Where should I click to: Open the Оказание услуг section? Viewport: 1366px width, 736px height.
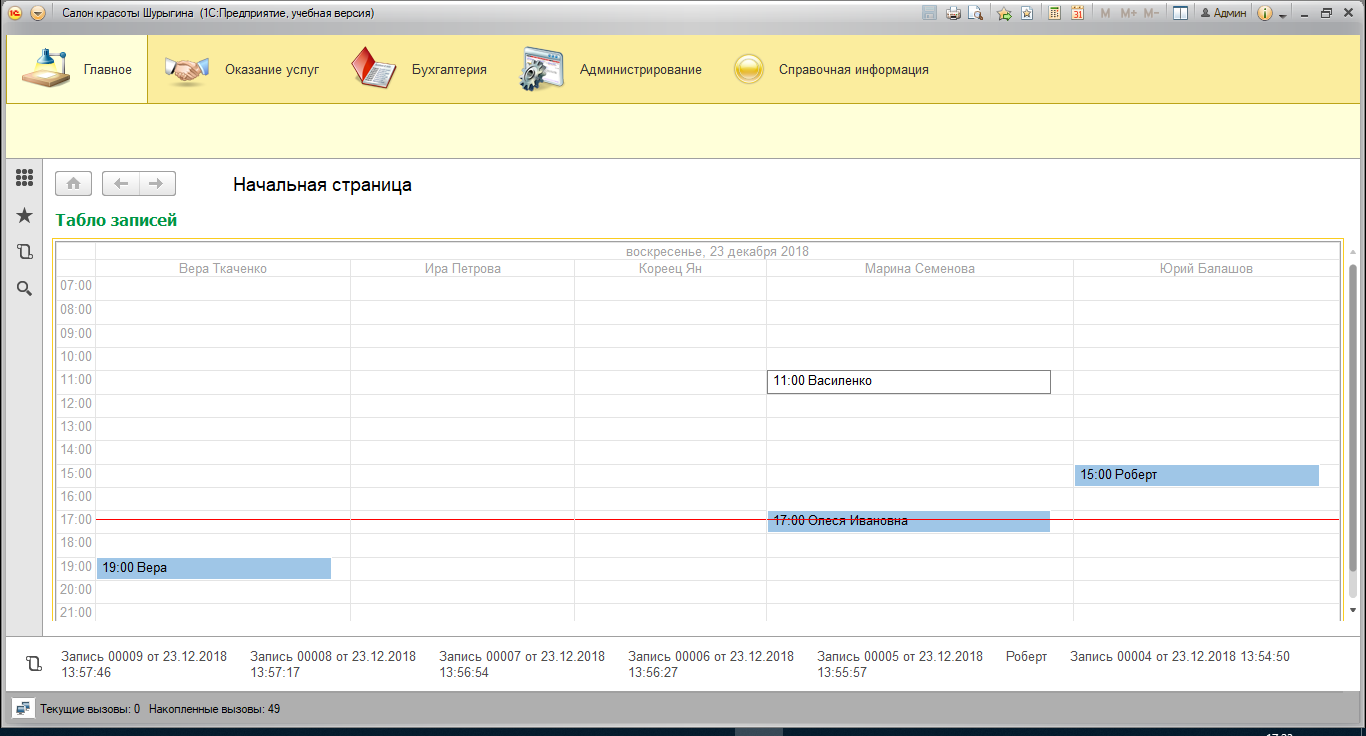tap(242, 69)
